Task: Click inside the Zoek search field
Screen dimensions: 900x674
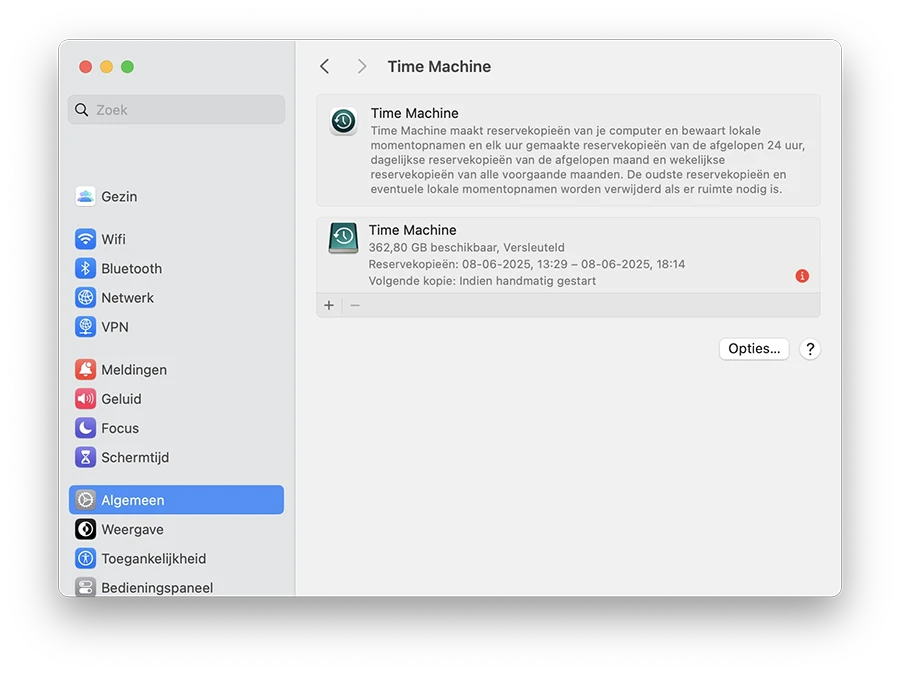Action: [176, 110]
